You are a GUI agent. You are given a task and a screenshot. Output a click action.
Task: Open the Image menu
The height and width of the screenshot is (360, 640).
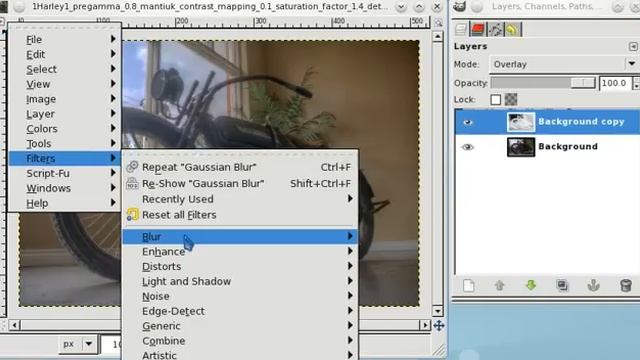(64, 99)
